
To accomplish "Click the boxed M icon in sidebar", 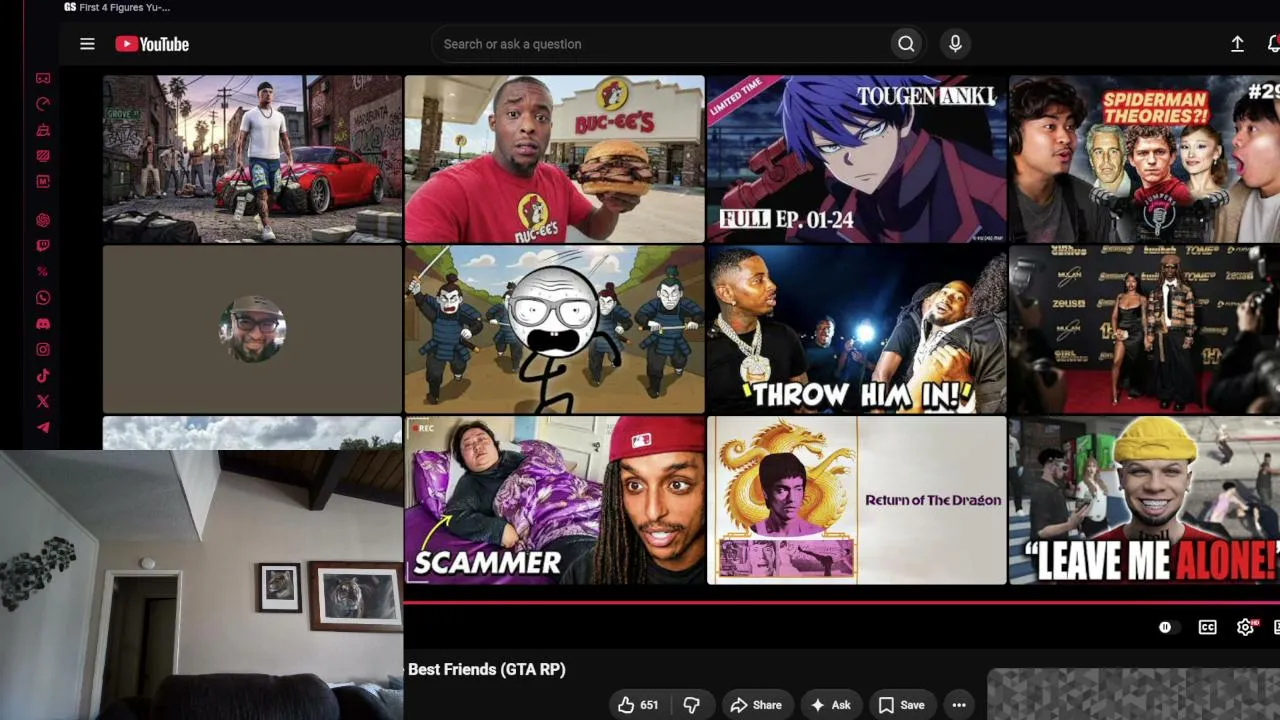I will point(43,182).
